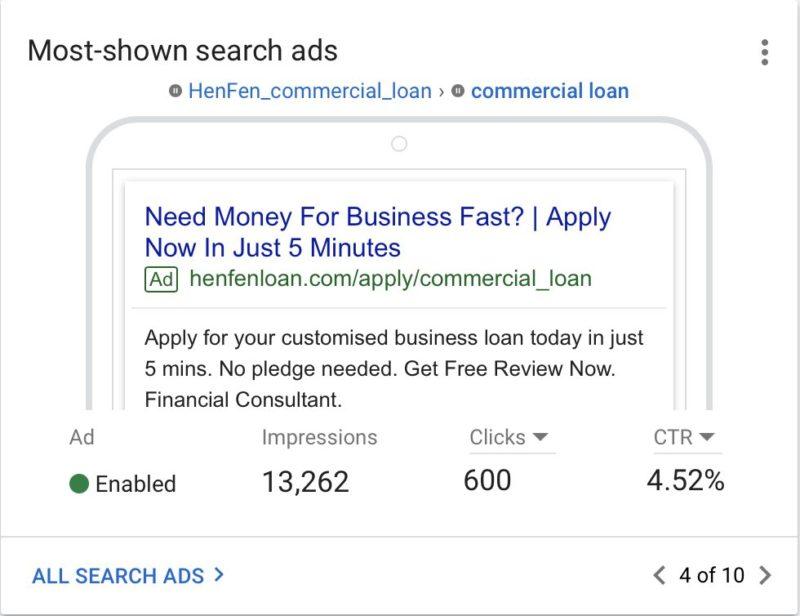
Task: Click the ad headline Need Money For Business Fast
Action: 378,232
